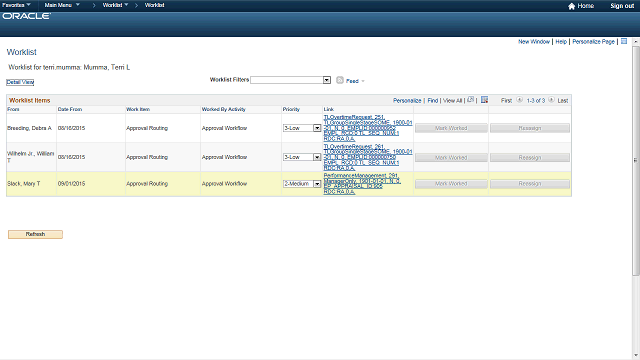Click the name Breeding, Debra A
This screenshot has height=360, width=640.
click(29, 128)
